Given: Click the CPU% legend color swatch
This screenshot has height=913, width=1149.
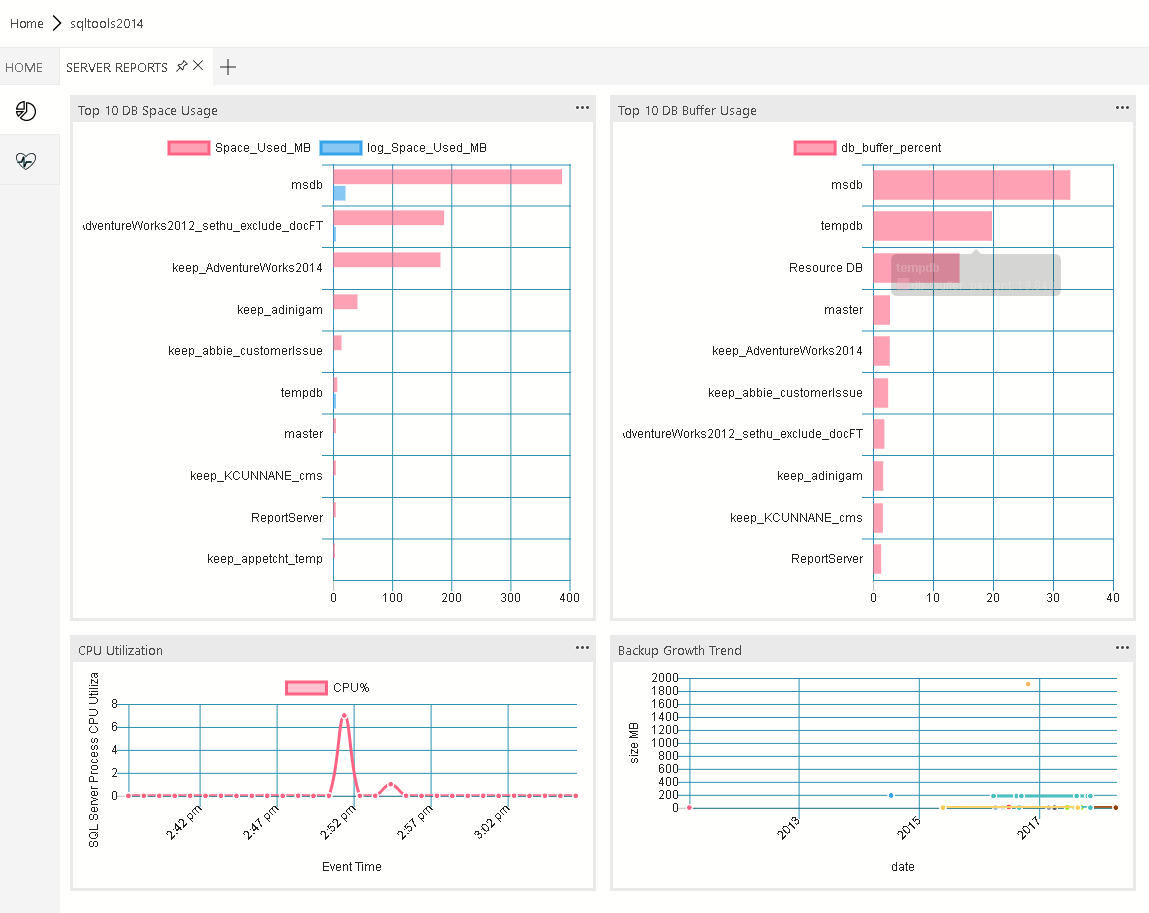Looking at the screenshot, I should tap(306, 687).
